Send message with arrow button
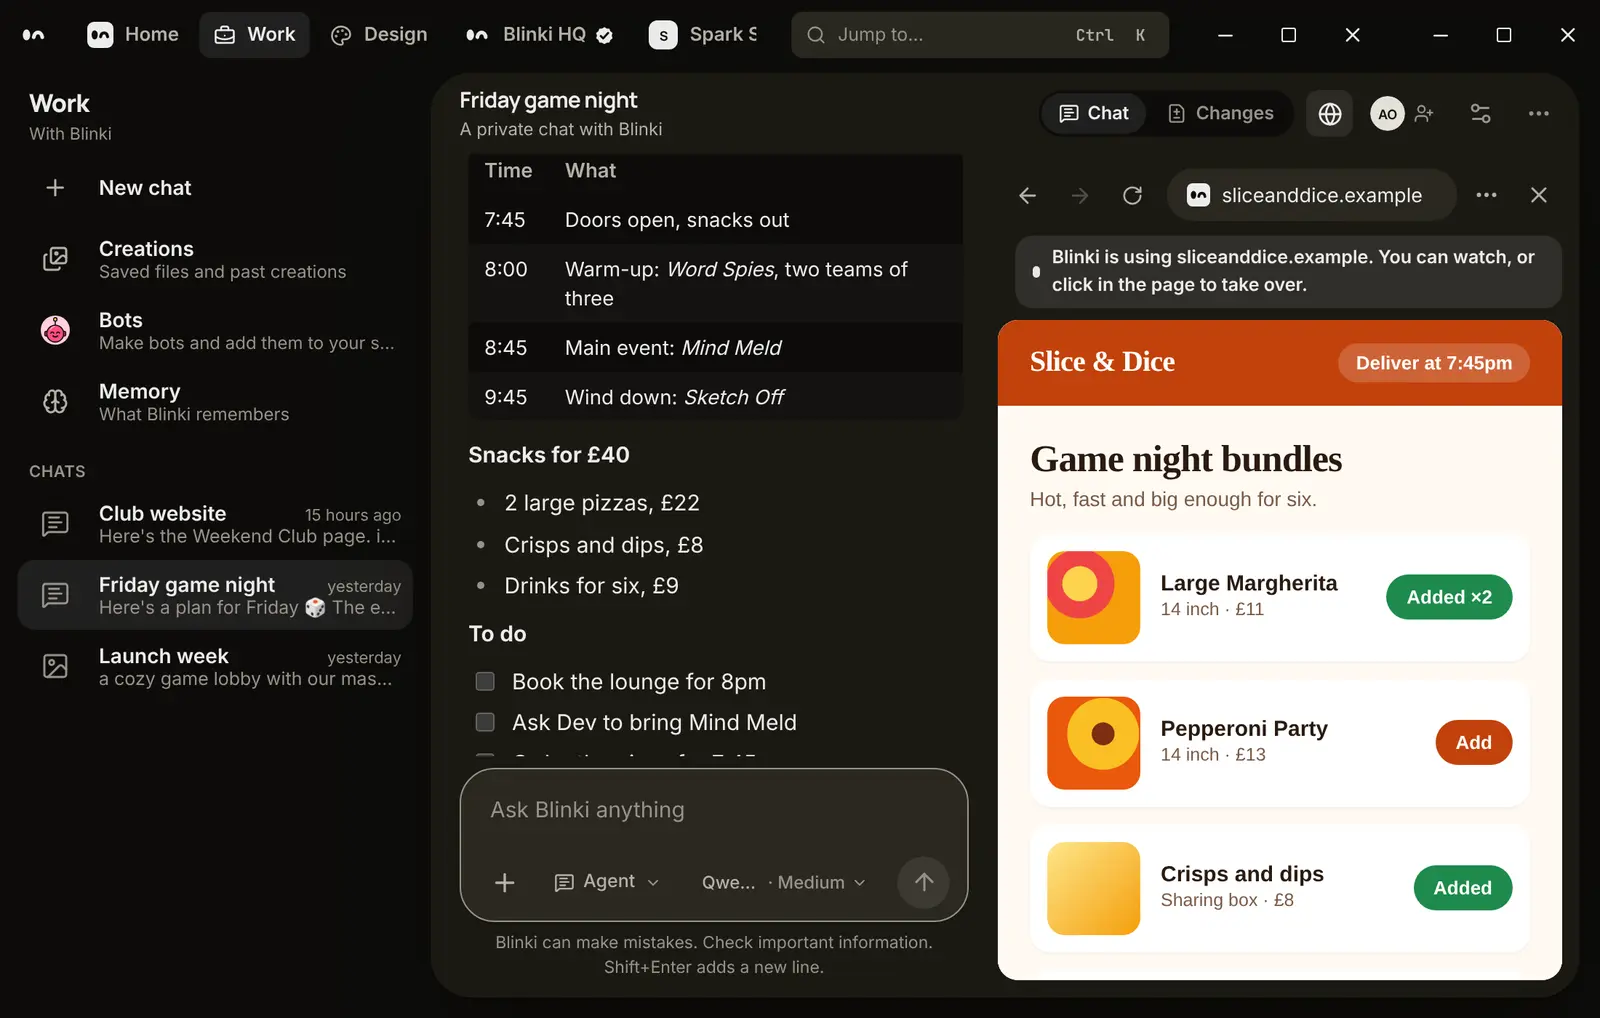 click(923, 882)
